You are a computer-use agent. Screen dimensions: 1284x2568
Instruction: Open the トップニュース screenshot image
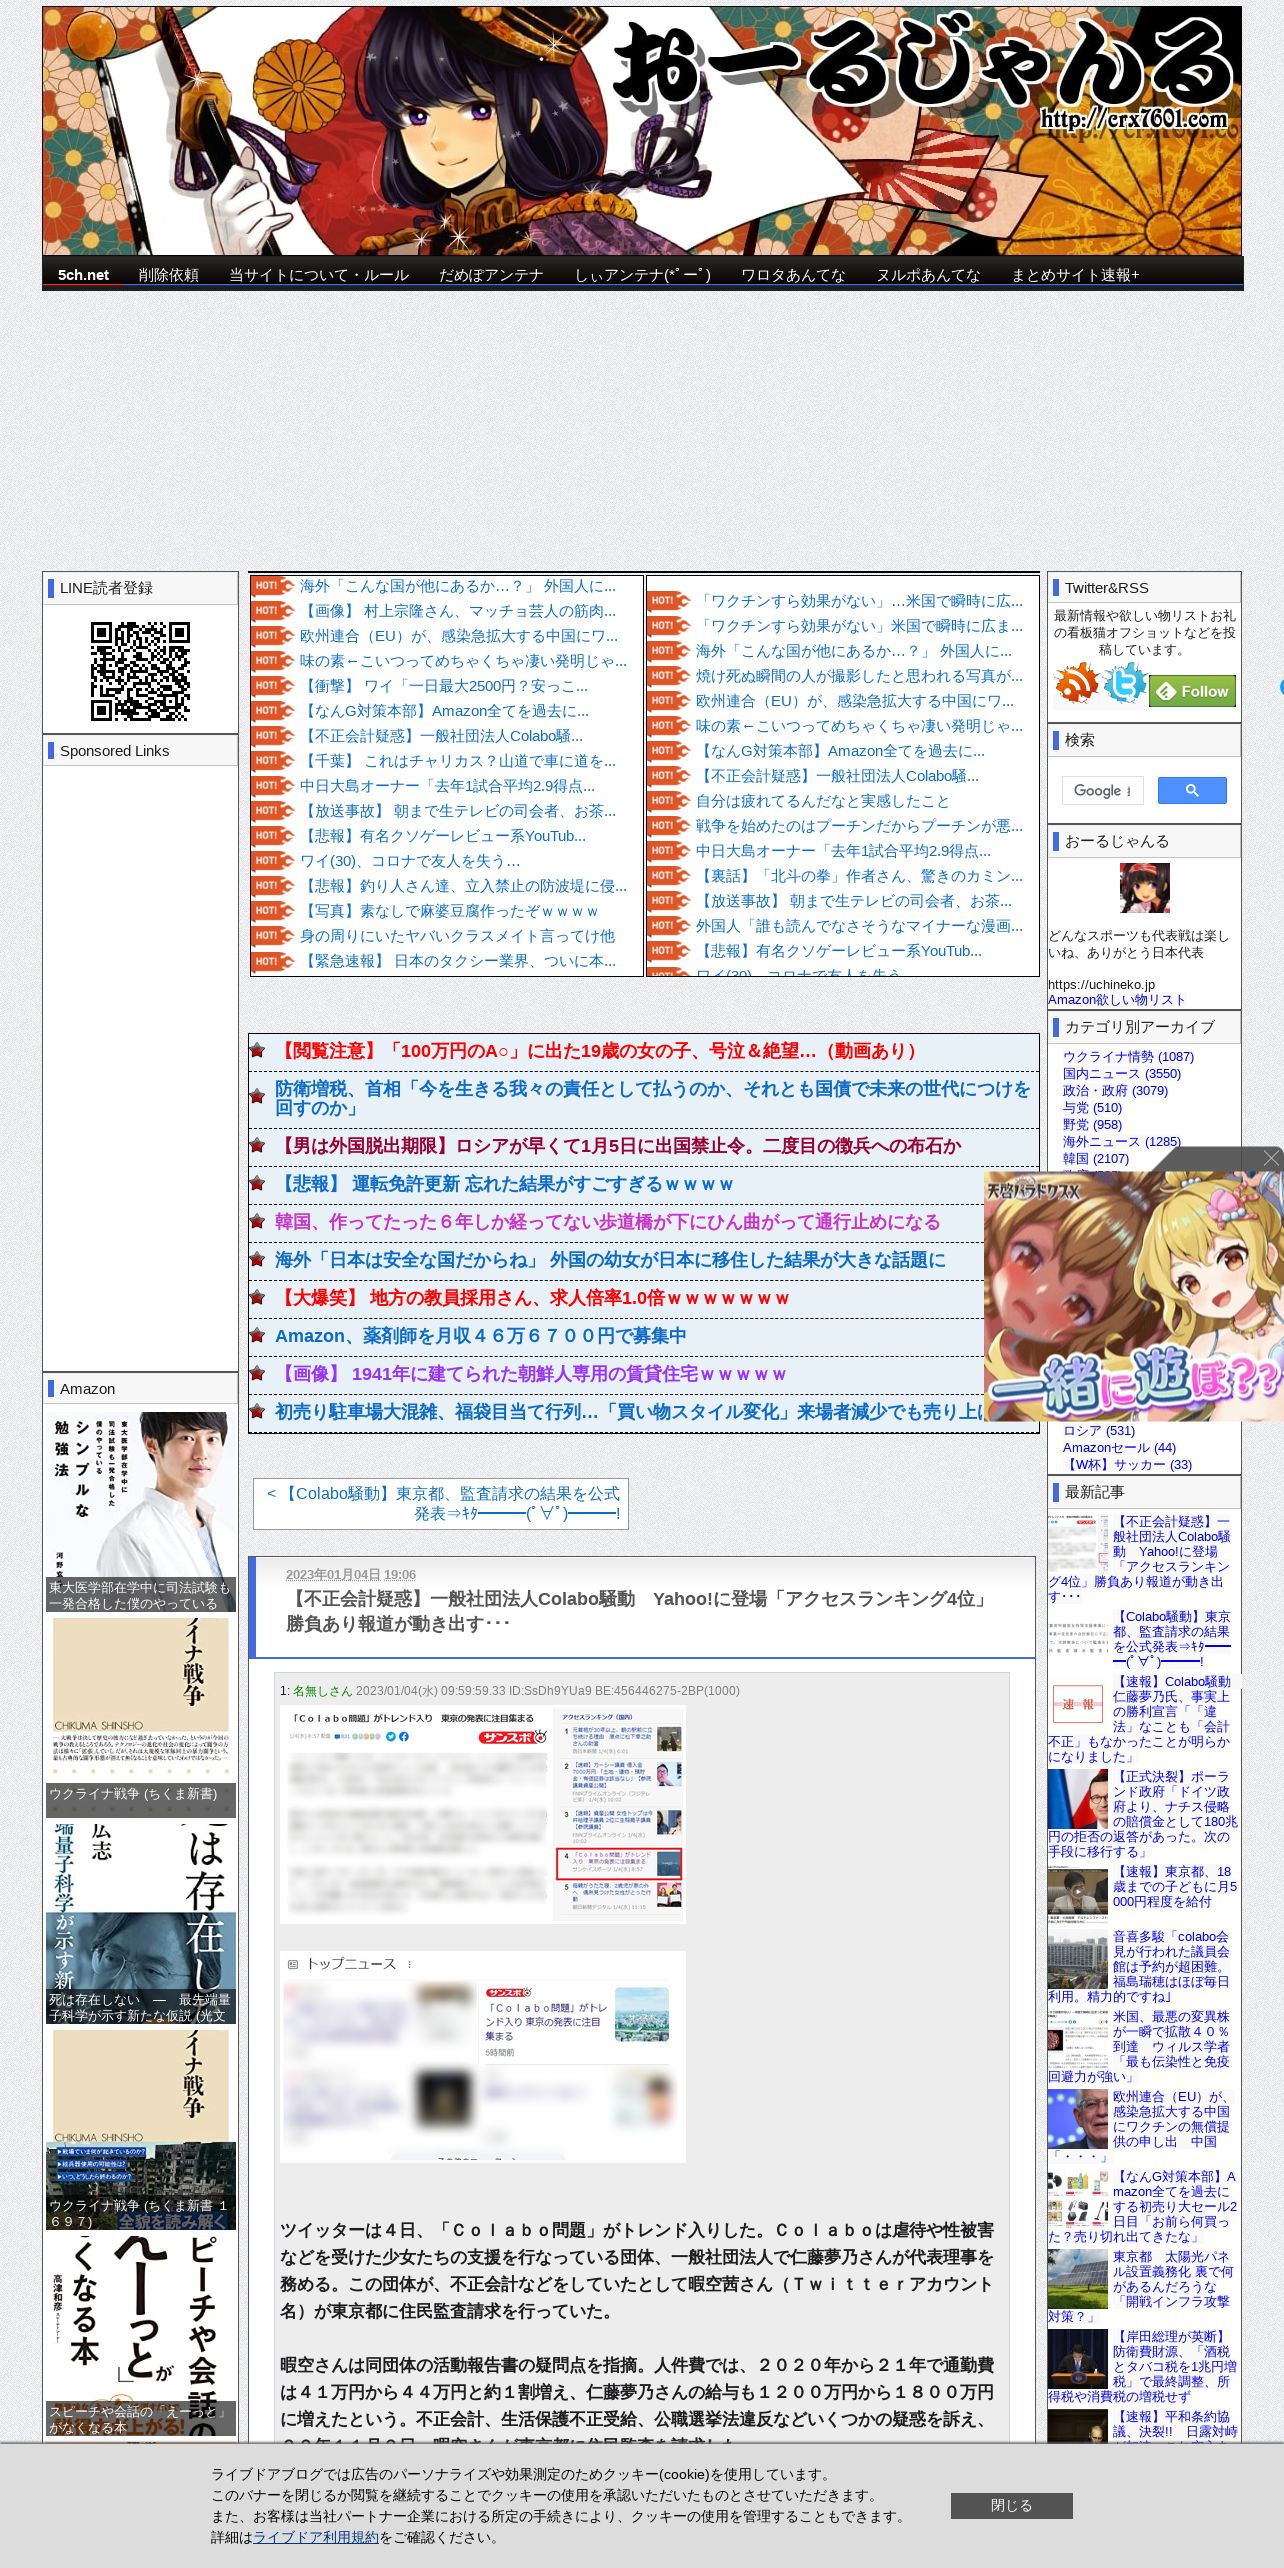coord(482,2056)
